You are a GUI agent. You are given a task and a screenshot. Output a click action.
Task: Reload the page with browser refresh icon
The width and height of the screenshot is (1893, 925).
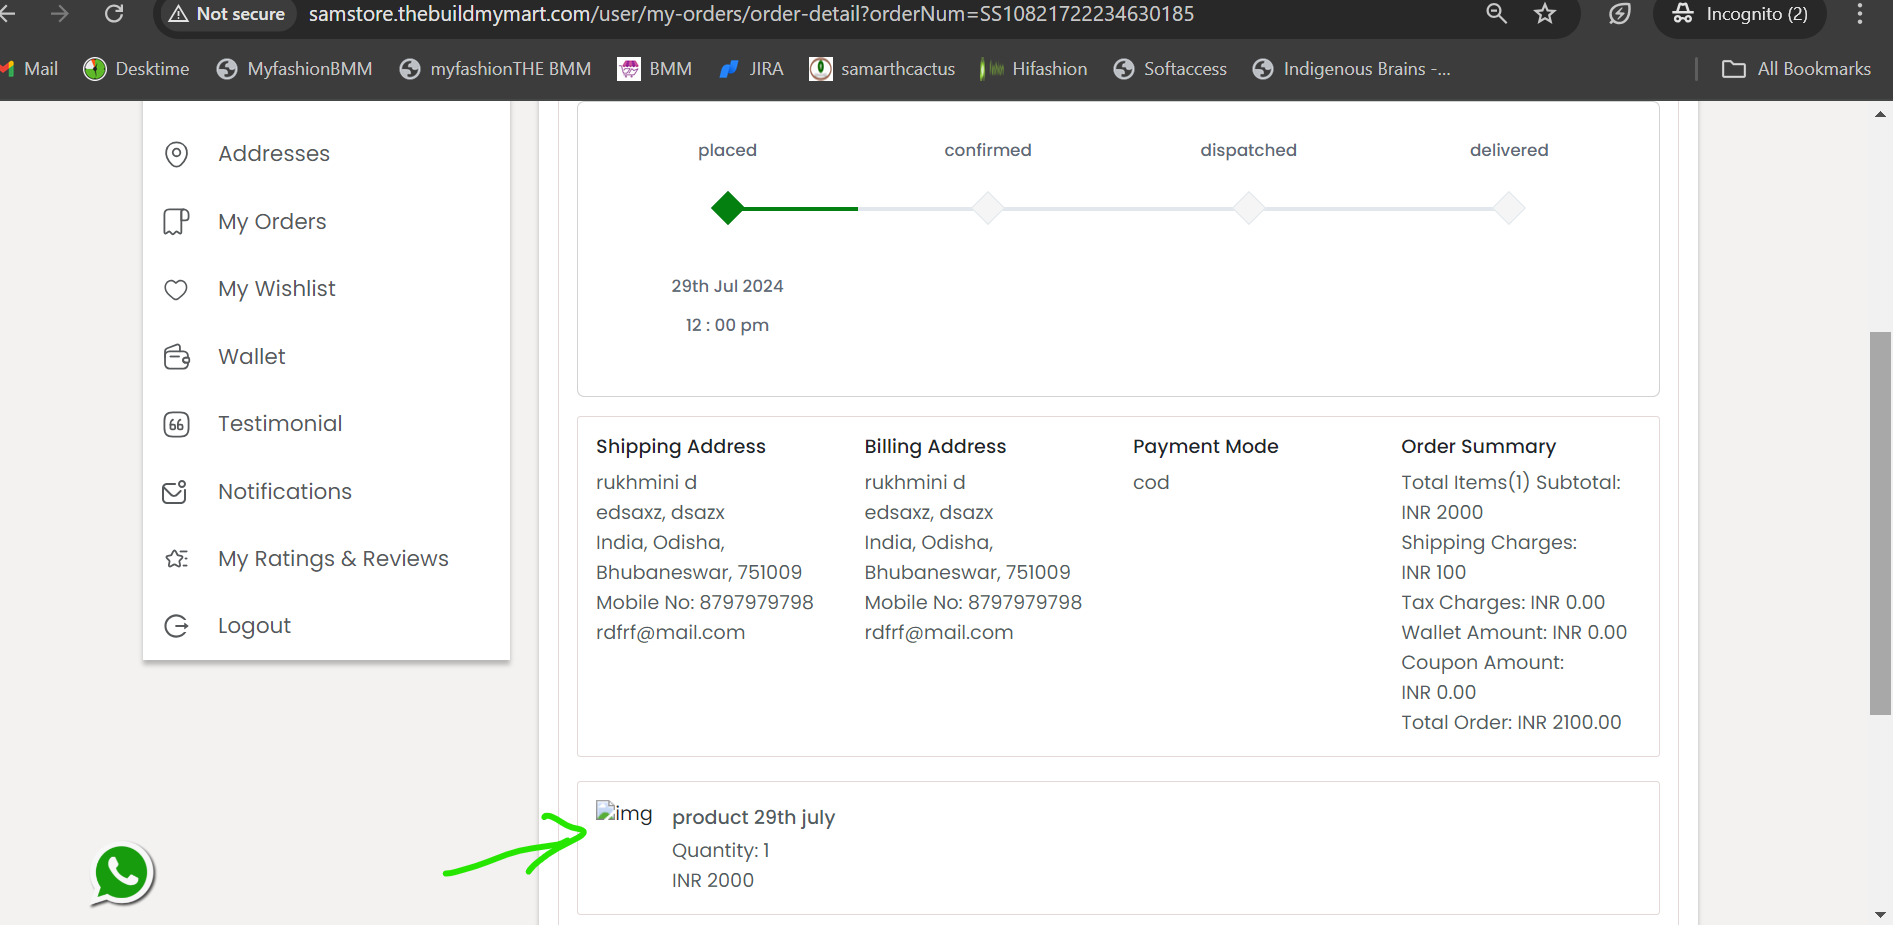point(114,14)
